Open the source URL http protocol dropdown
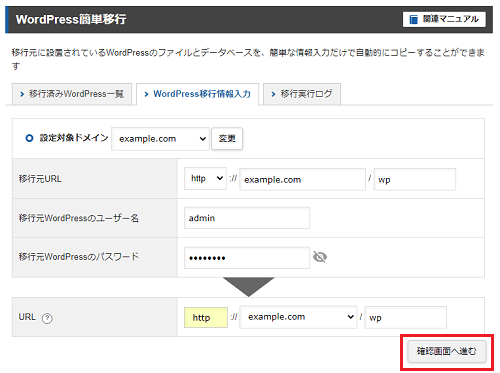Screen dimensions: 500x373 coord(205,179)
